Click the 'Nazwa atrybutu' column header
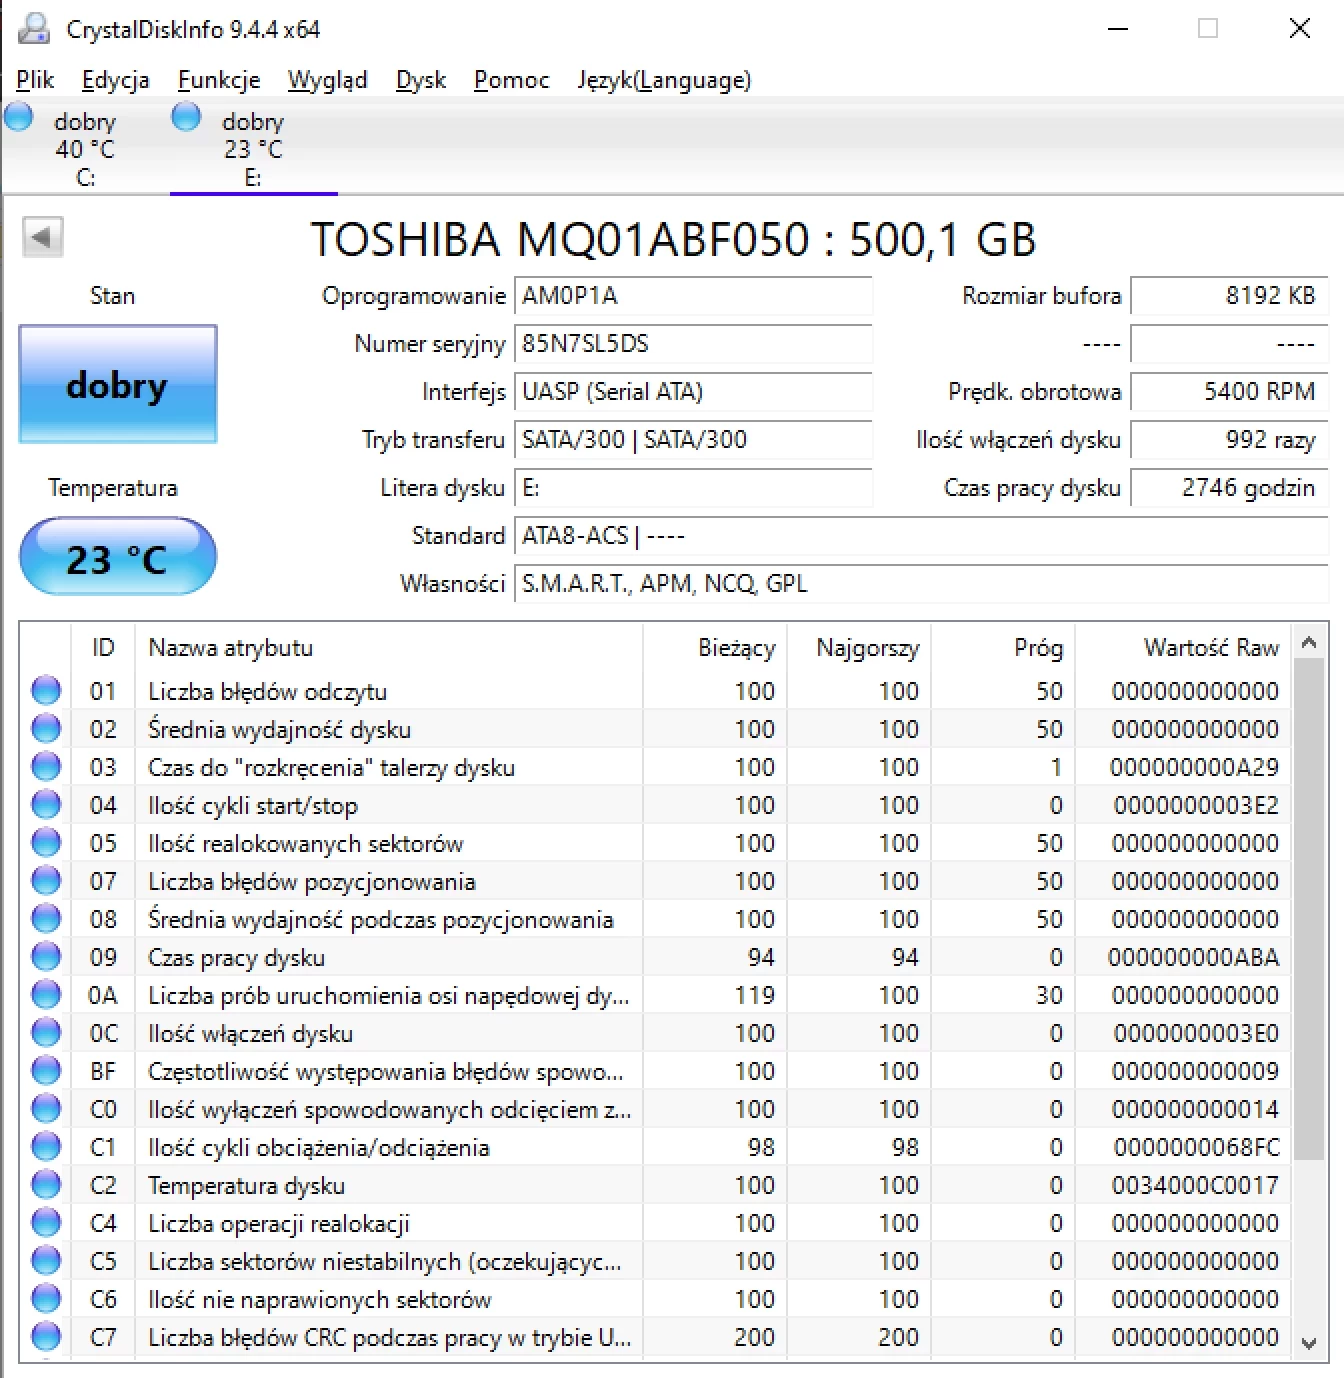Viewport: 1344px width, 1378px height. (x=389, y=648)
